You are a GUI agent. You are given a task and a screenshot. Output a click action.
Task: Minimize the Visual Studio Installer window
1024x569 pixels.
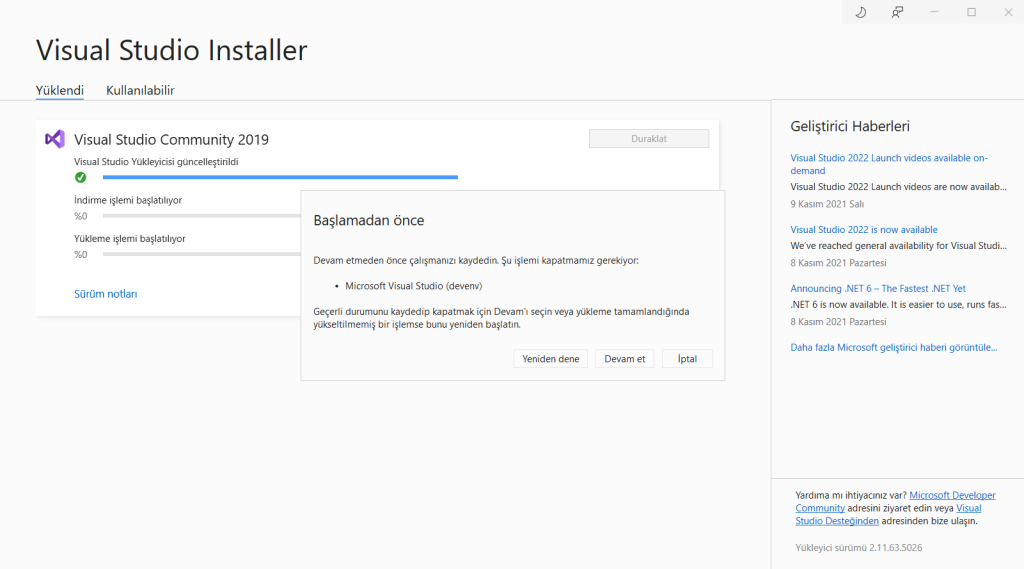coord(934,12)
